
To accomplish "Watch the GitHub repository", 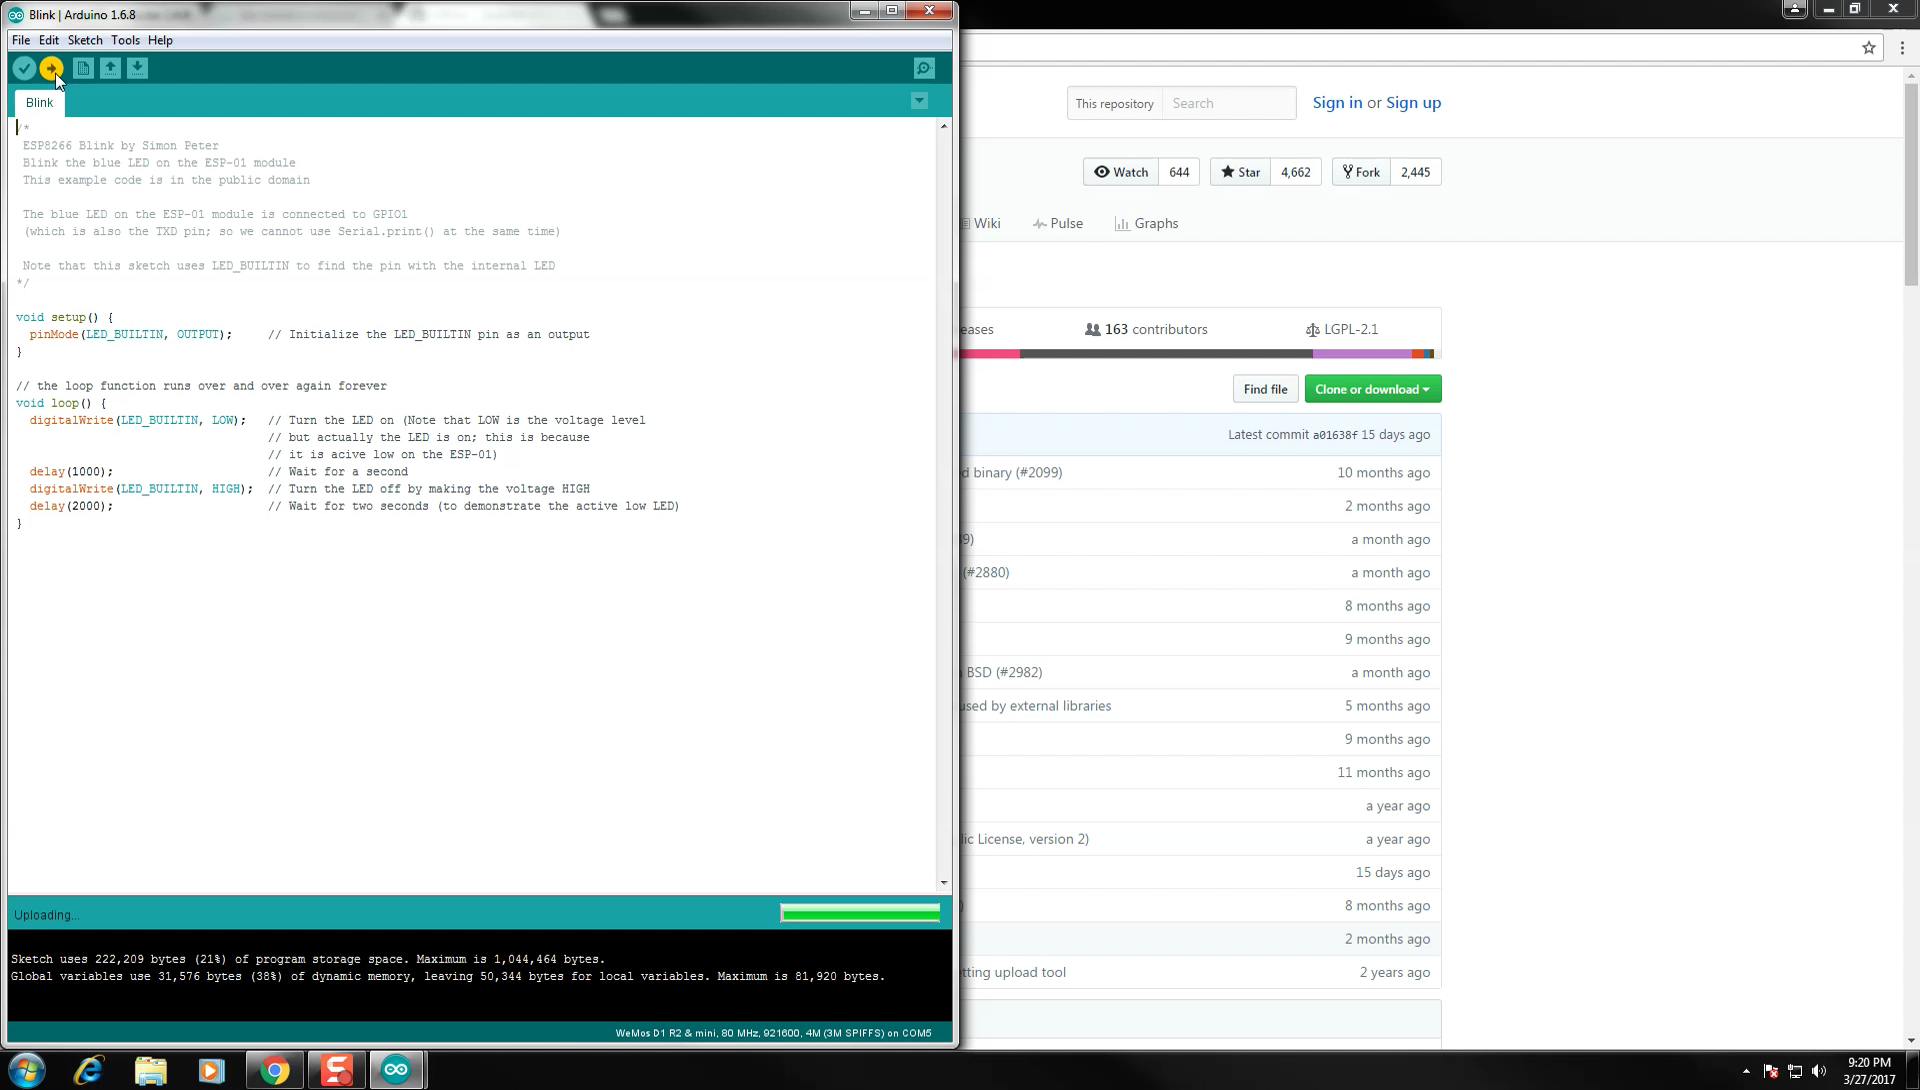I will pyautogui.click(x=1121, y=172).
